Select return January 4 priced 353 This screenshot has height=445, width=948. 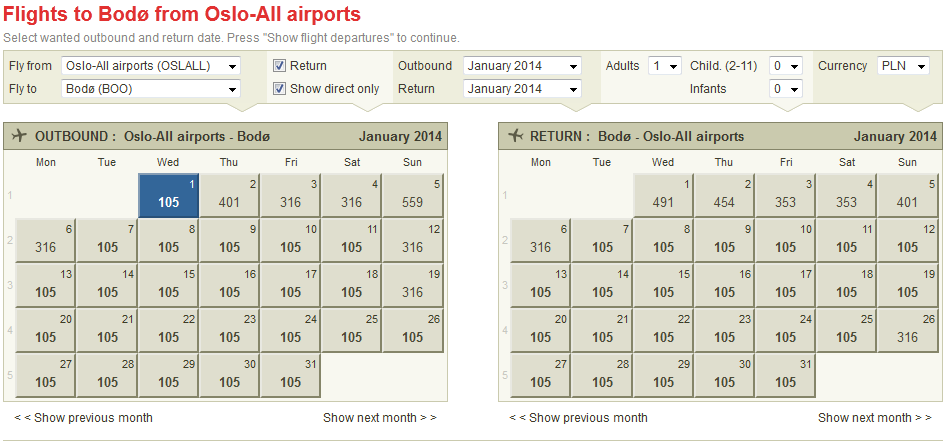(x=846, y=195)
